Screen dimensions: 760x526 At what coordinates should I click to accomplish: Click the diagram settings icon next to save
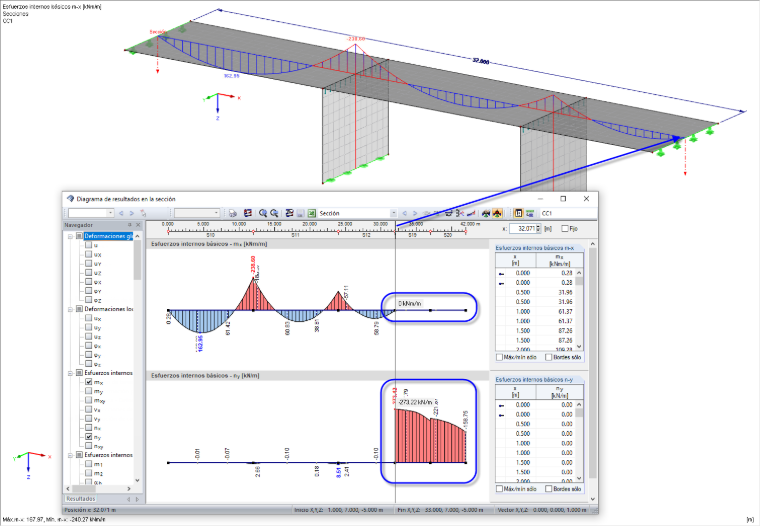289,213
